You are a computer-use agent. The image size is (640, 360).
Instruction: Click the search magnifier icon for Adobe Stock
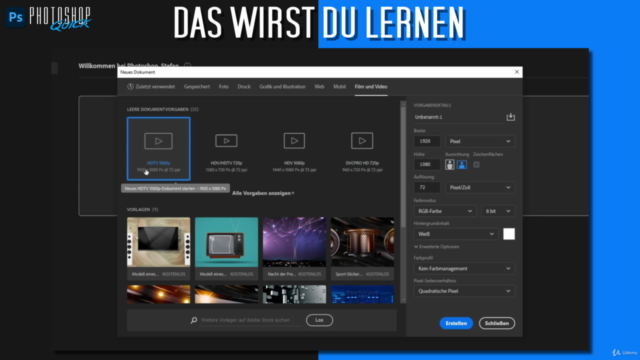coord(194,320)
